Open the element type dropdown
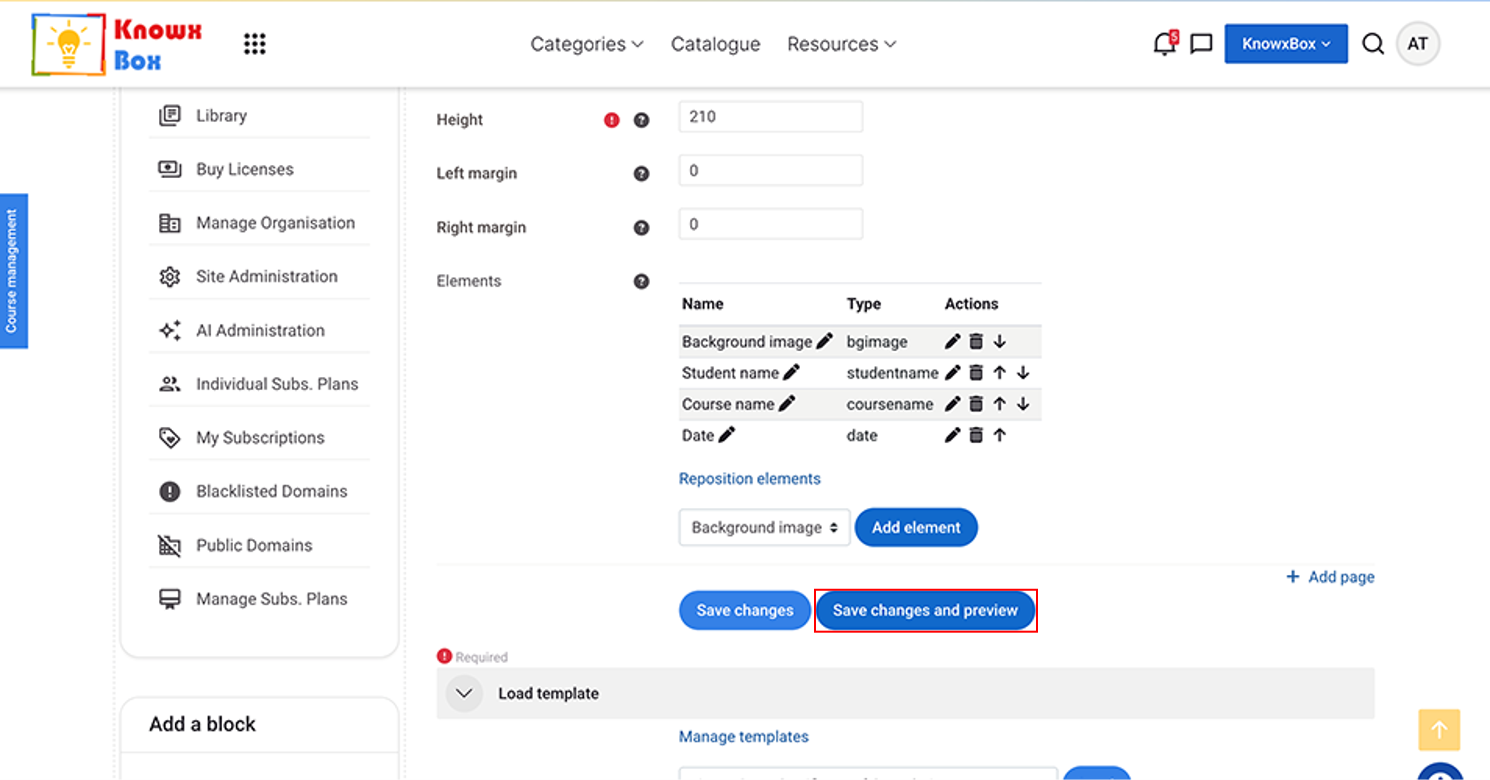The height and width of the screenshot is (780, 1490). click(765, 527)
